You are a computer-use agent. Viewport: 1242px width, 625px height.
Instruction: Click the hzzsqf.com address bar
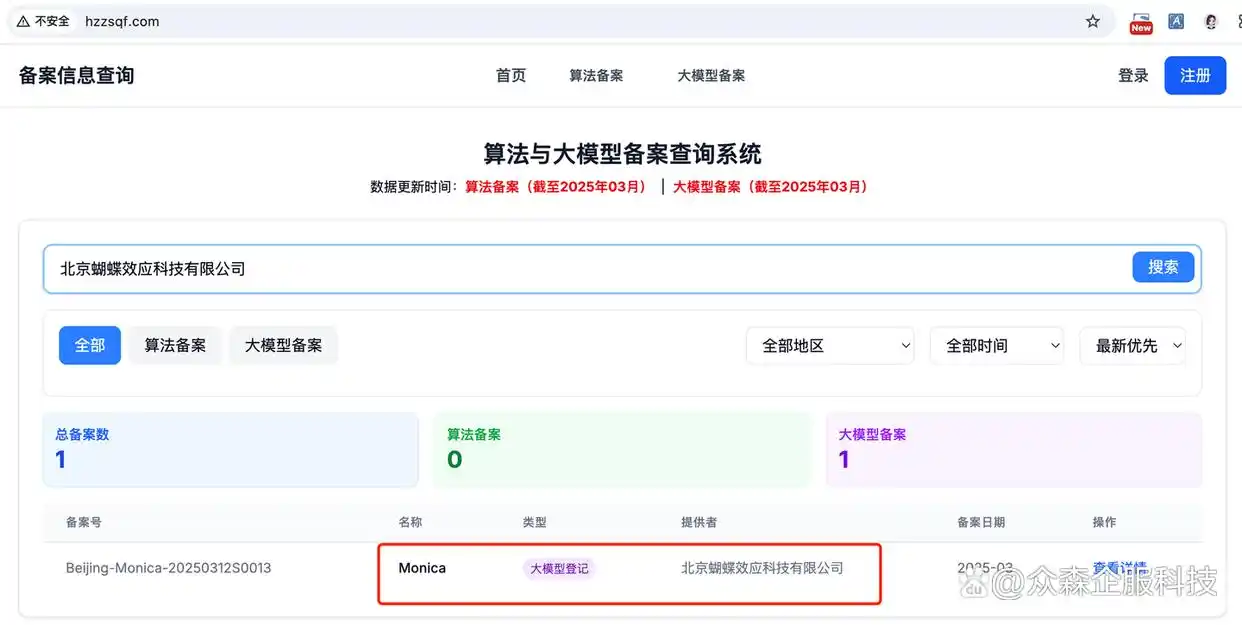[122, 20]
